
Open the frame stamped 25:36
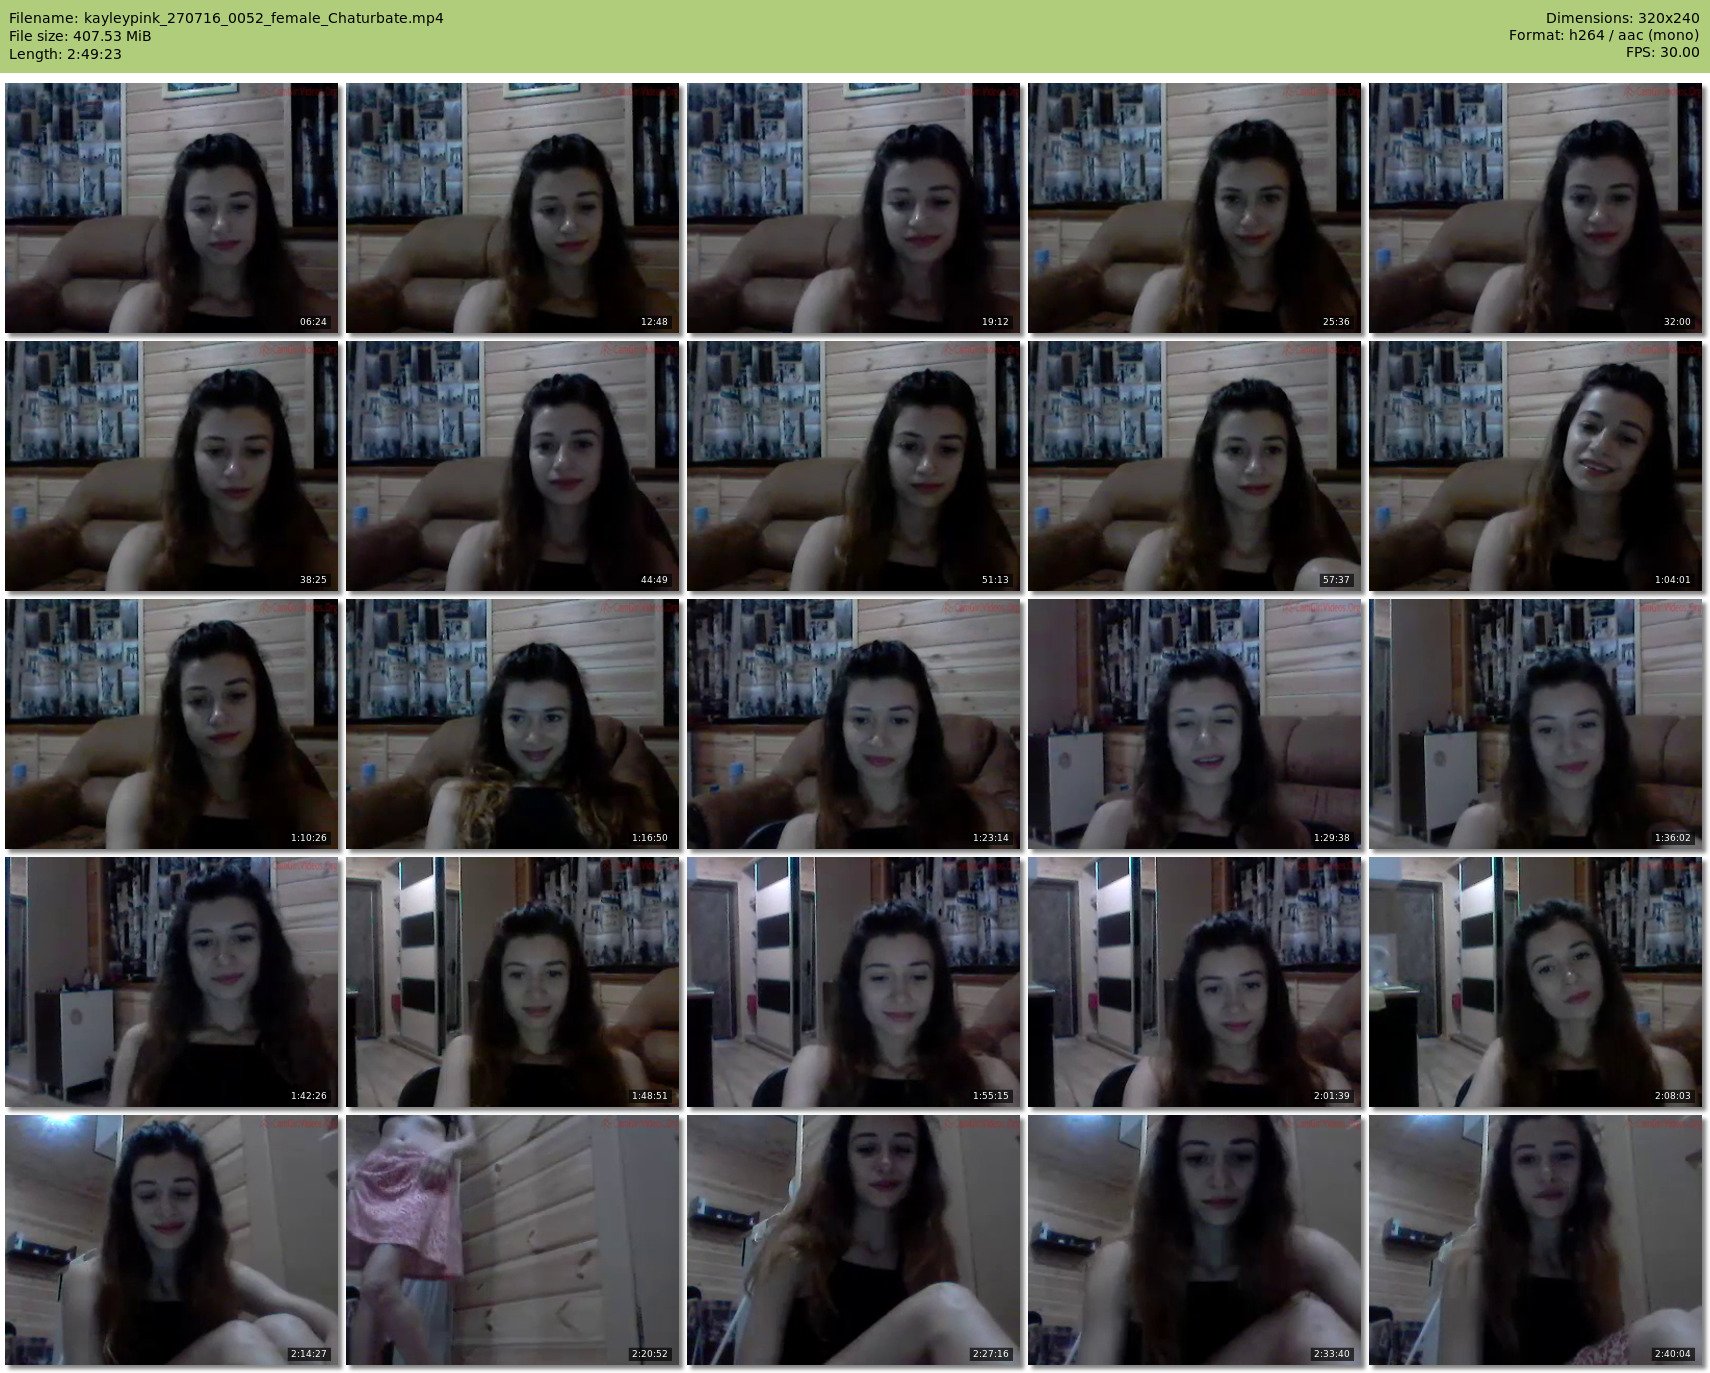(1195, 208)
